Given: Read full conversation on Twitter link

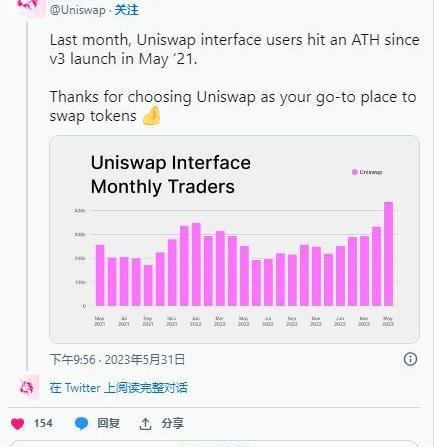Looking at the screenshot, I should [119, 388].
